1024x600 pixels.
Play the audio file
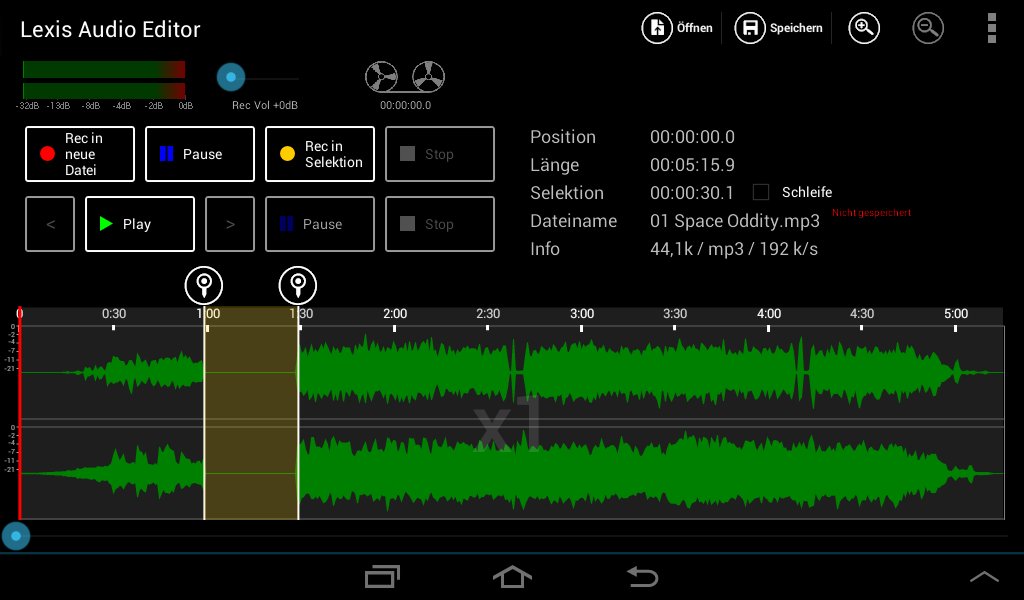pyautogui.click(x=139, y=224)
